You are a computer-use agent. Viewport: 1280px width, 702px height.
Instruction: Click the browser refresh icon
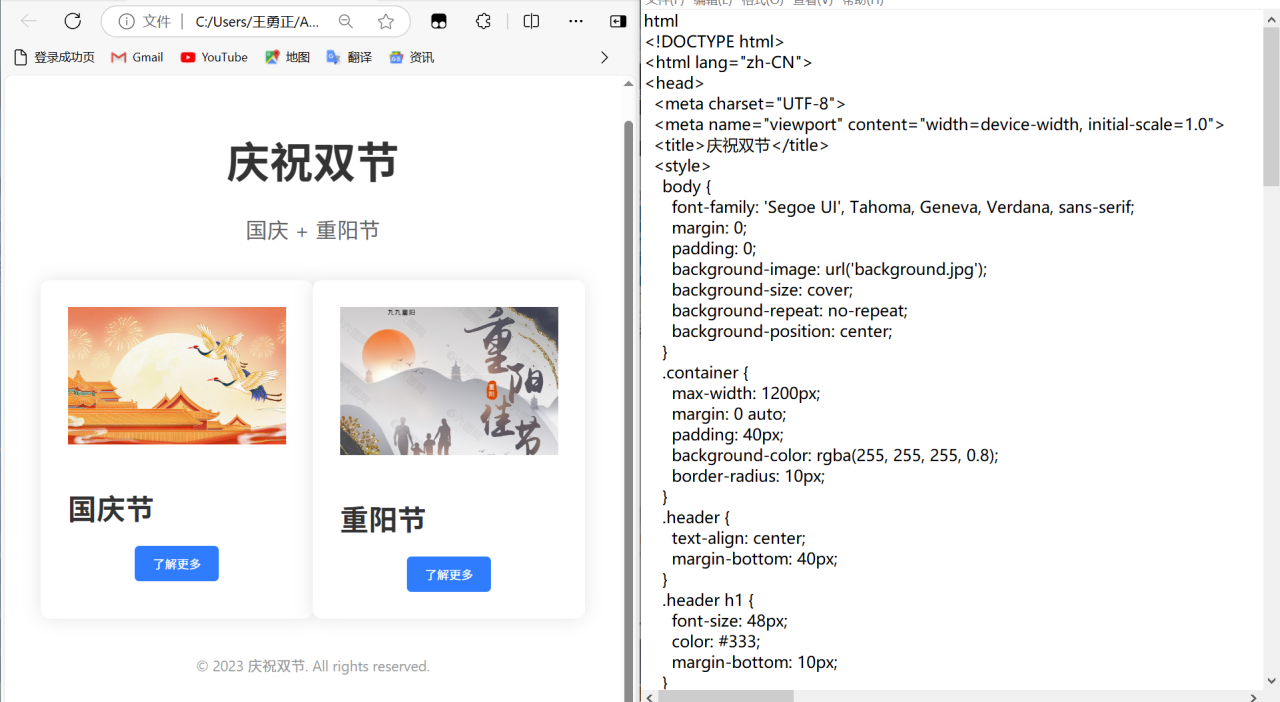pyautogui.click(x=73, y=21)
